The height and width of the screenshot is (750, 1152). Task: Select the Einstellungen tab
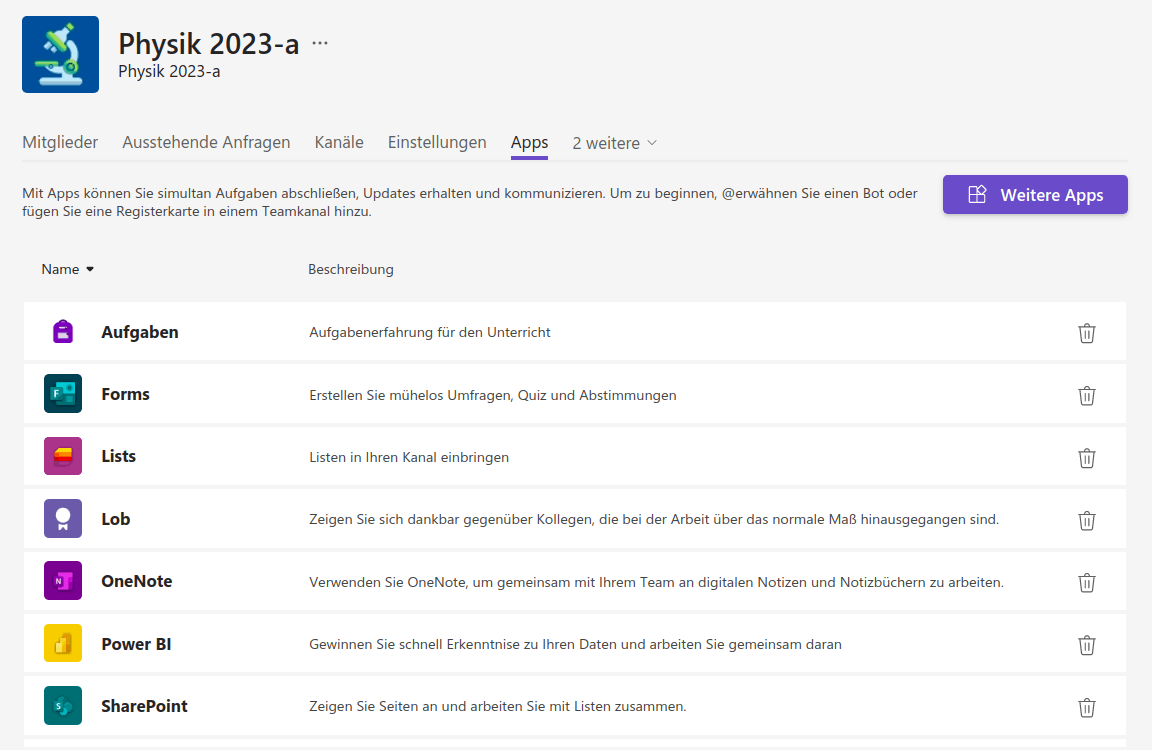[x=437, y=143]
